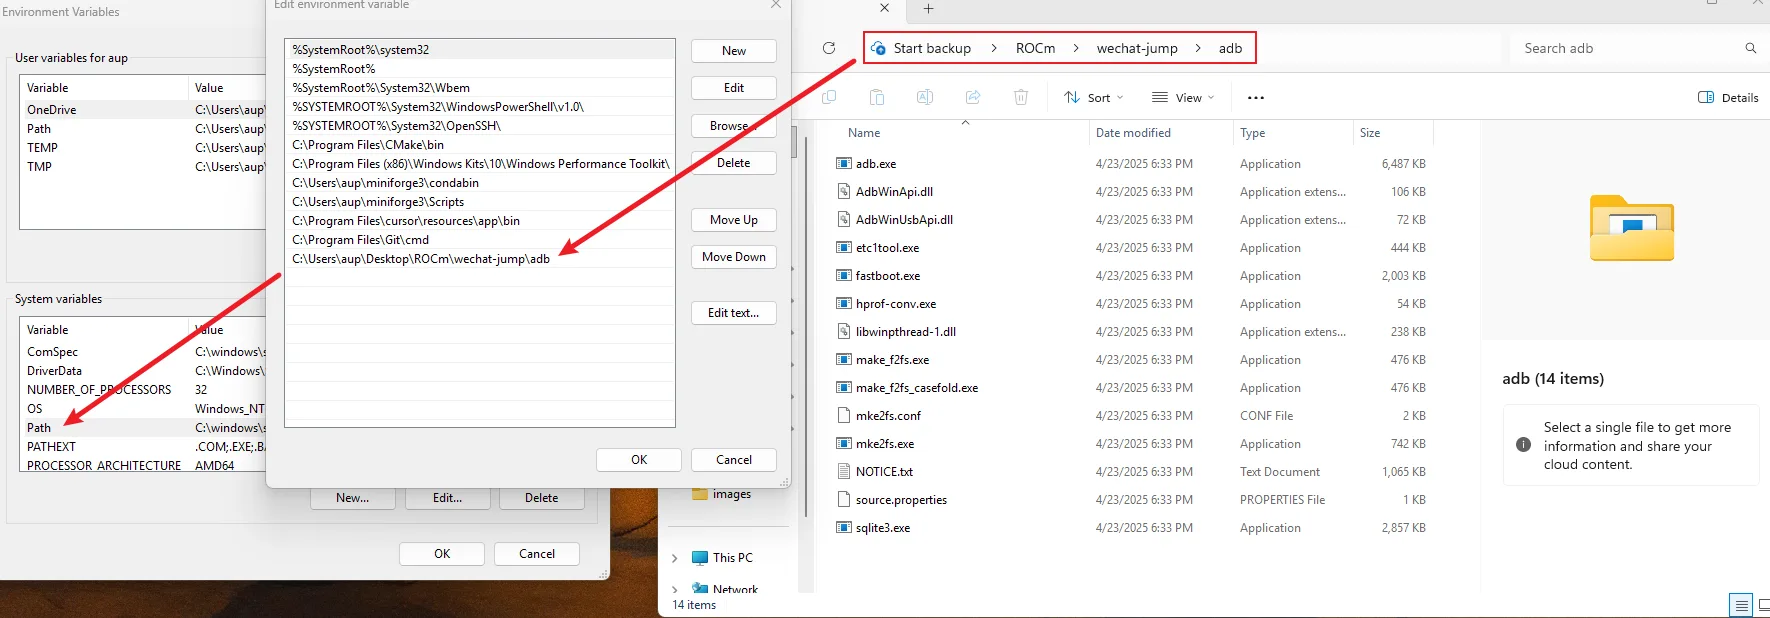Click Delete in Edit environment variable dialog
The height and width of the screenshot is (618, 1770).
[734, 163]
